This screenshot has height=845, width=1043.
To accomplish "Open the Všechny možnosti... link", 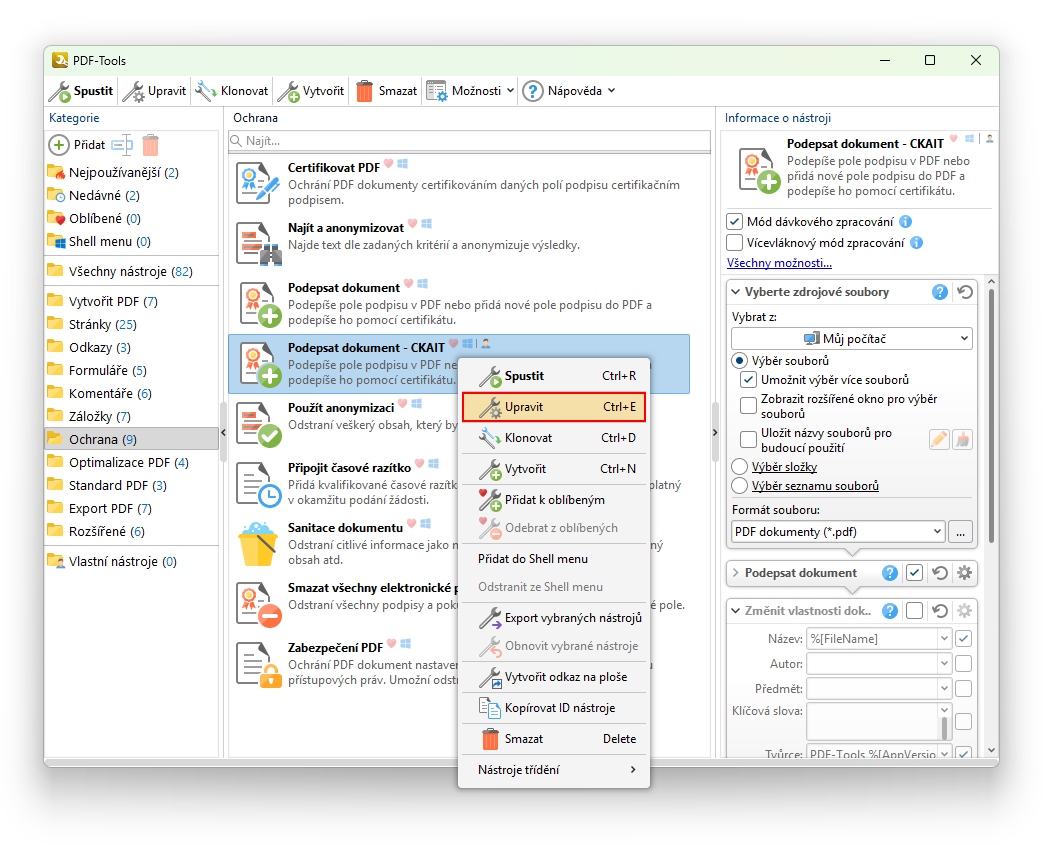I will click(x=779, y=263).
